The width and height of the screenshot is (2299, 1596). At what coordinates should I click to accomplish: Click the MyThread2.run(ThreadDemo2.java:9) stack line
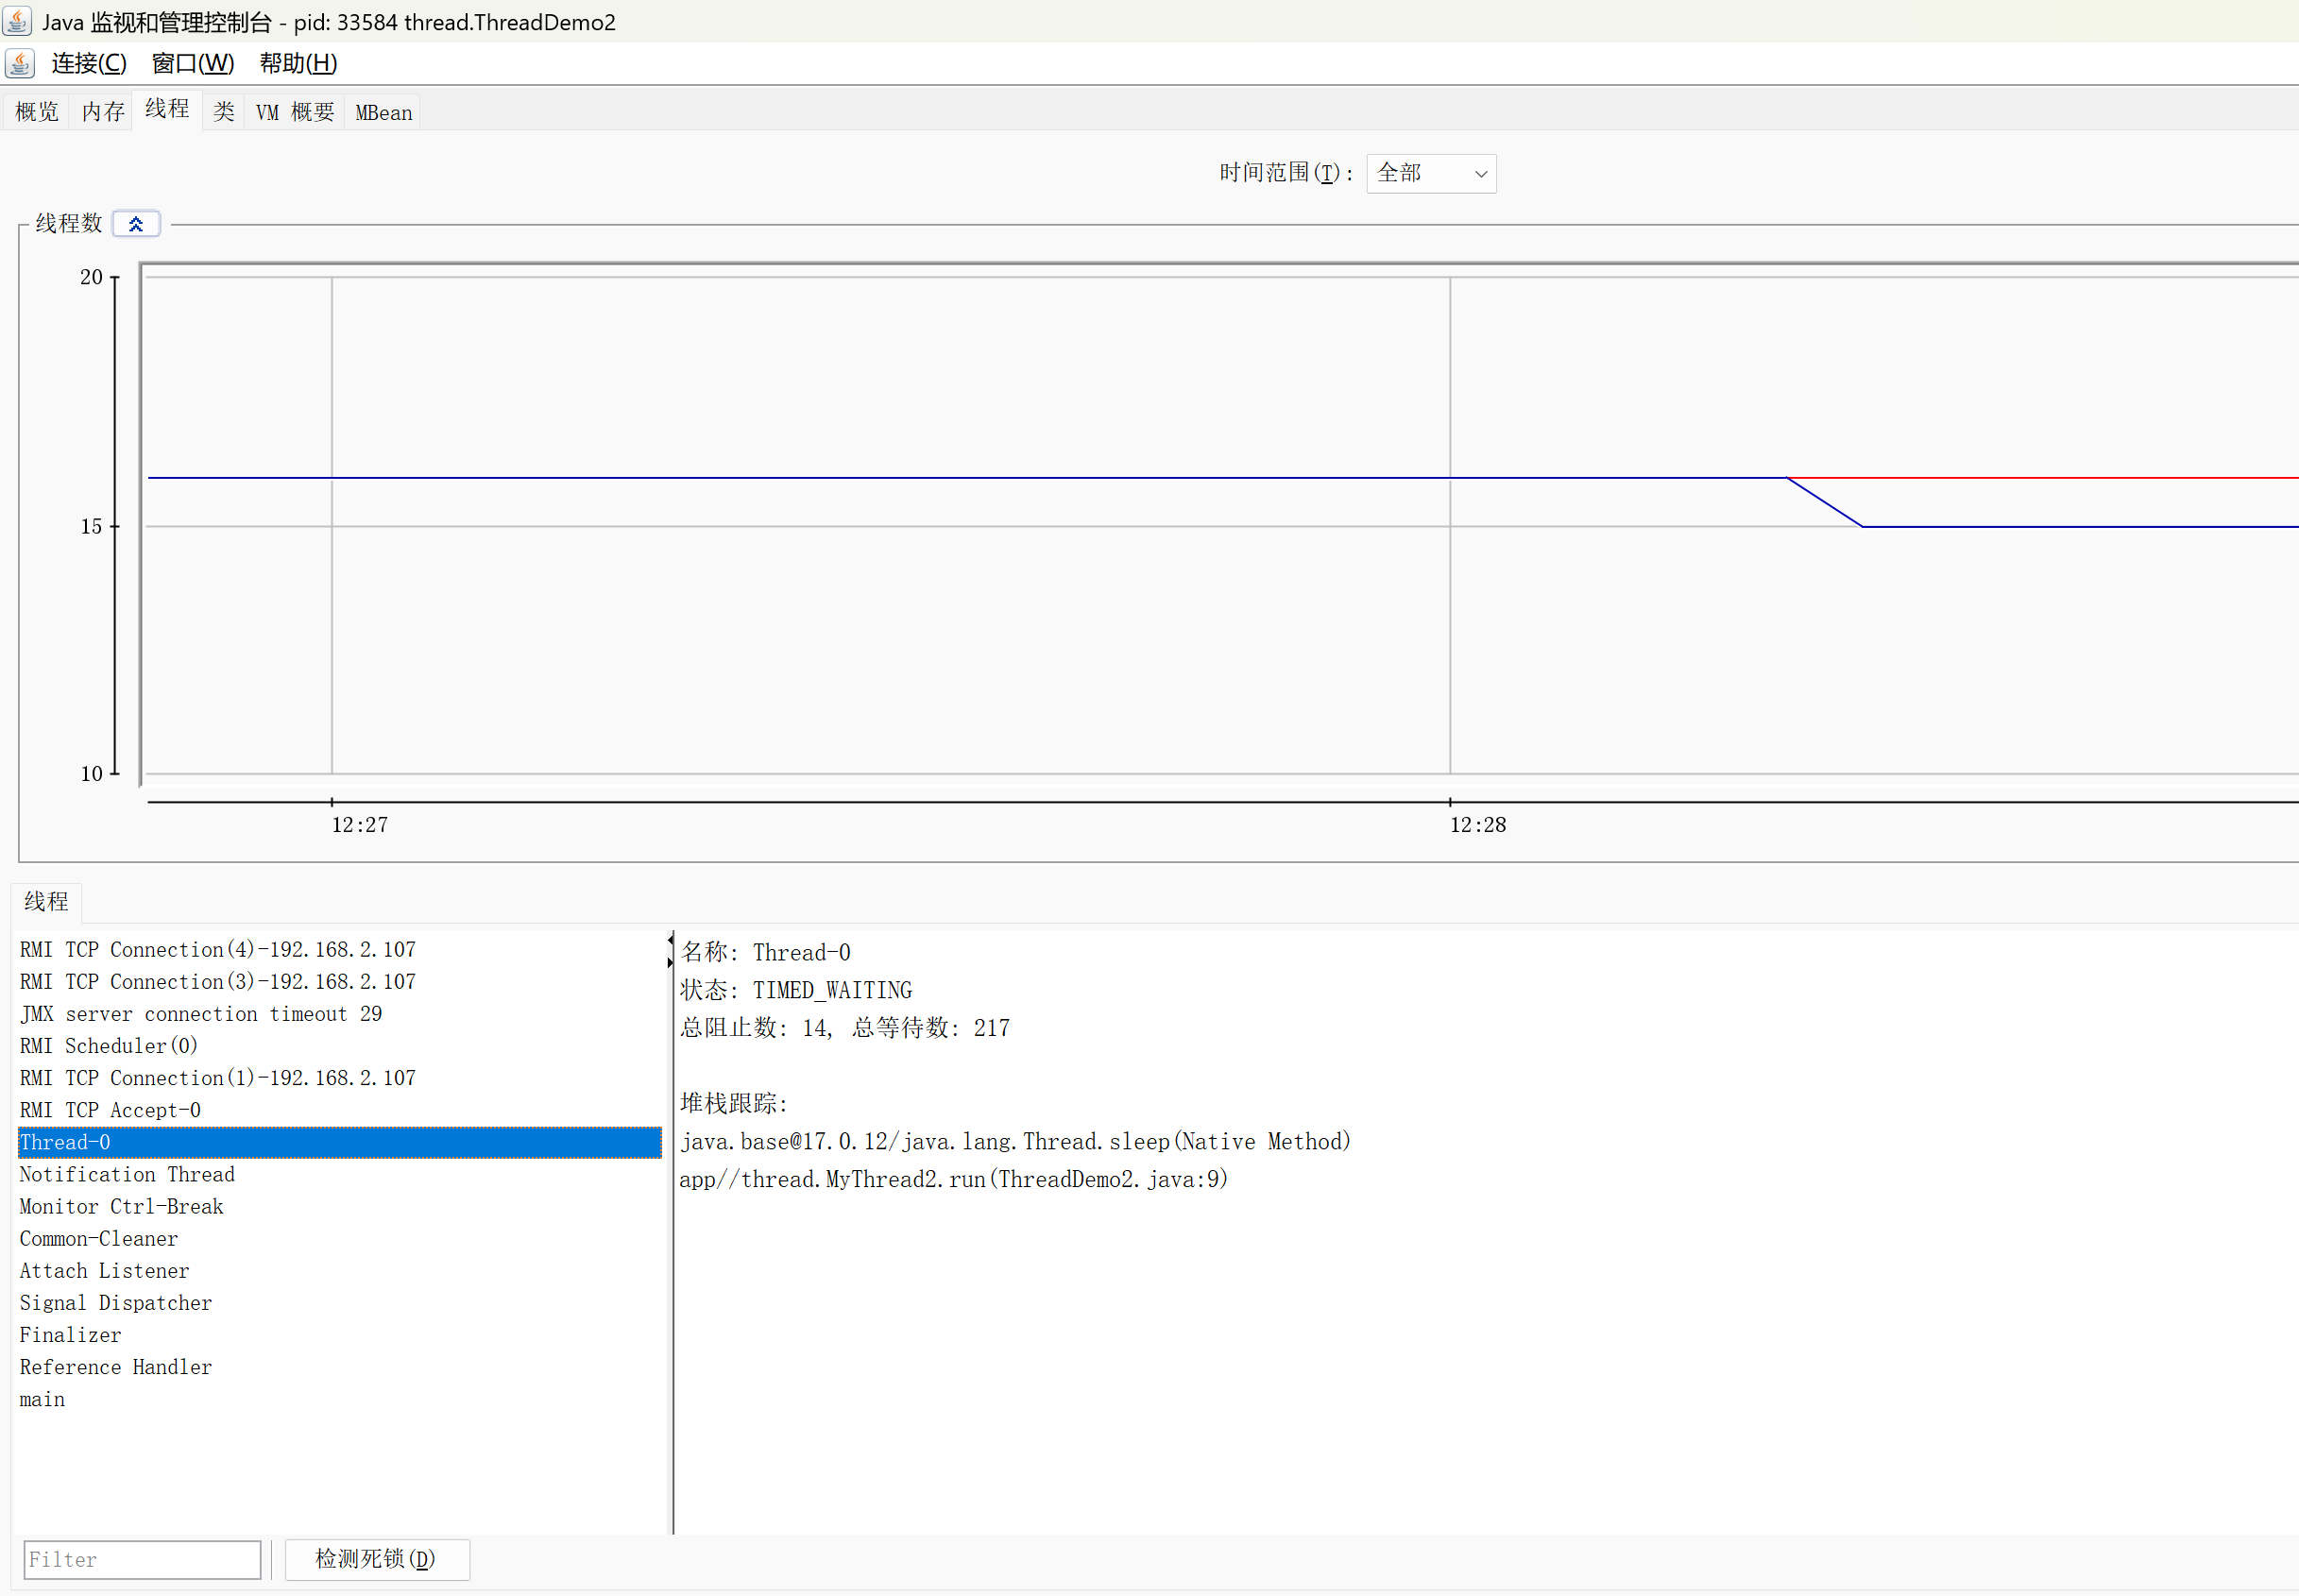pos(953,1179)
